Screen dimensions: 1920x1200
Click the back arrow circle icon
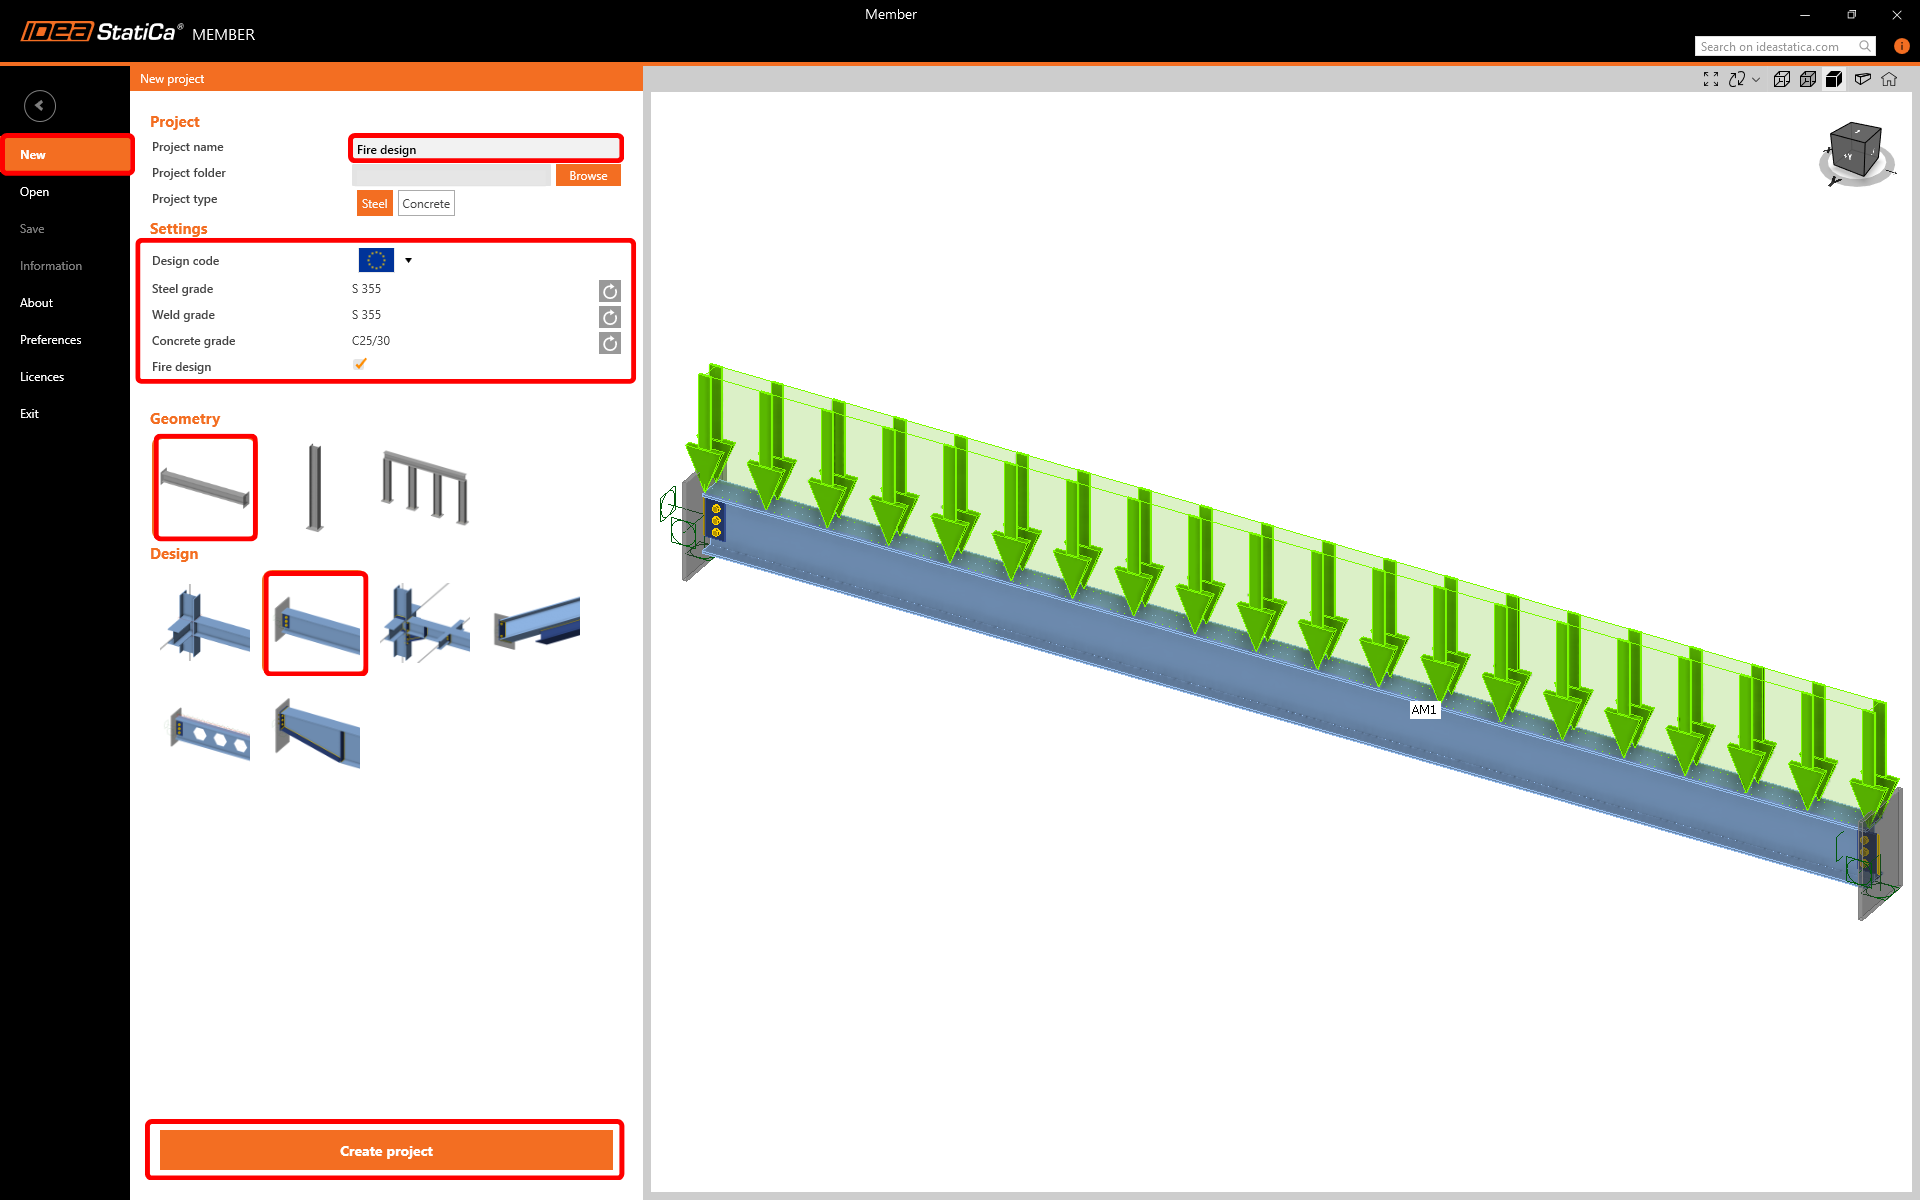coord(40,105)
